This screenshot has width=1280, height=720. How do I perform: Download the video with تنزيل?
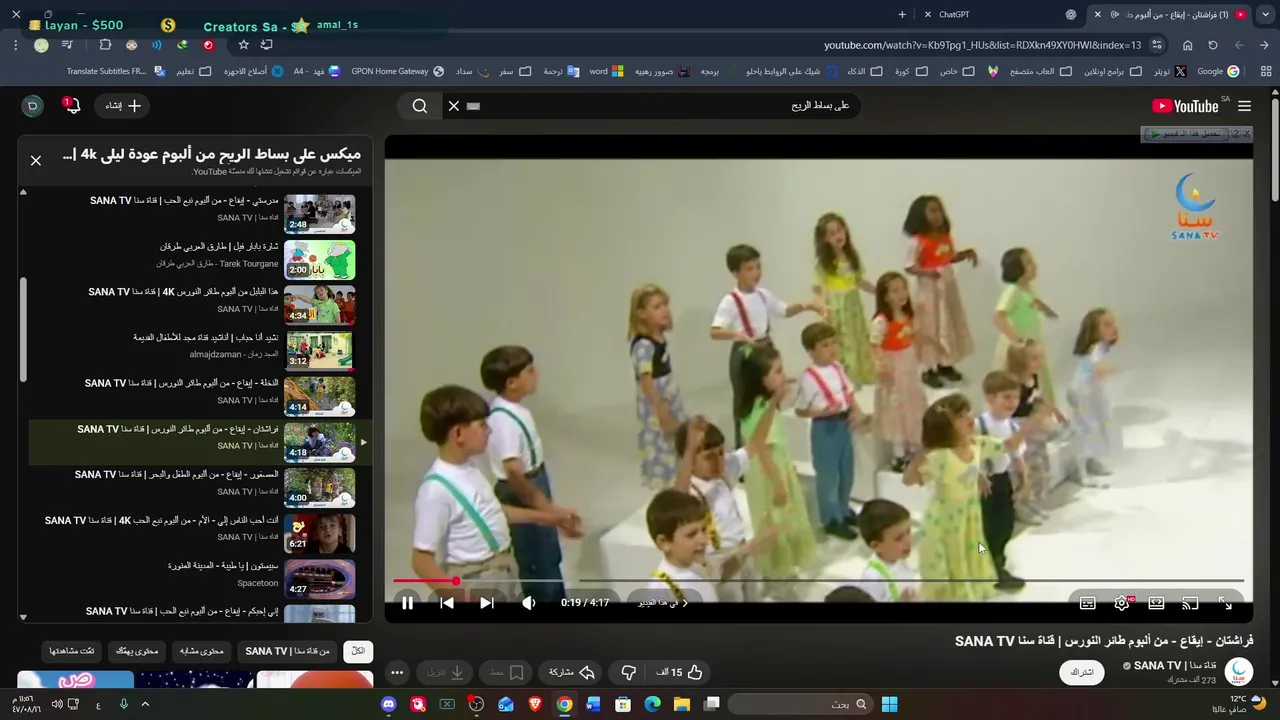point(446,672)
